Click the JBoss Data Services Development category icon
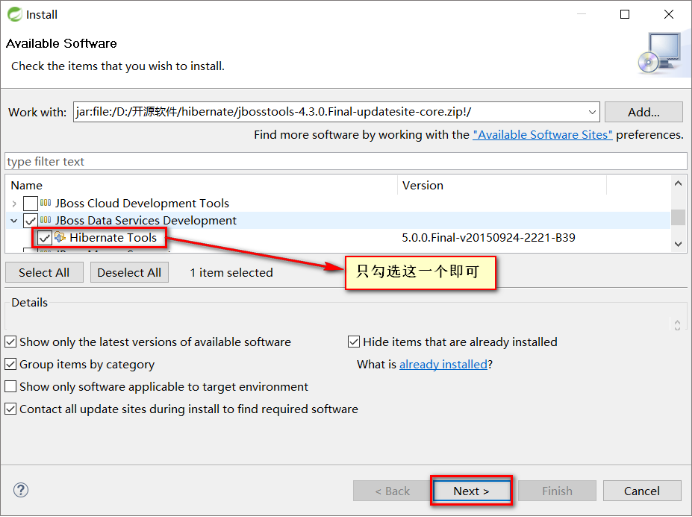 point(45,220)
